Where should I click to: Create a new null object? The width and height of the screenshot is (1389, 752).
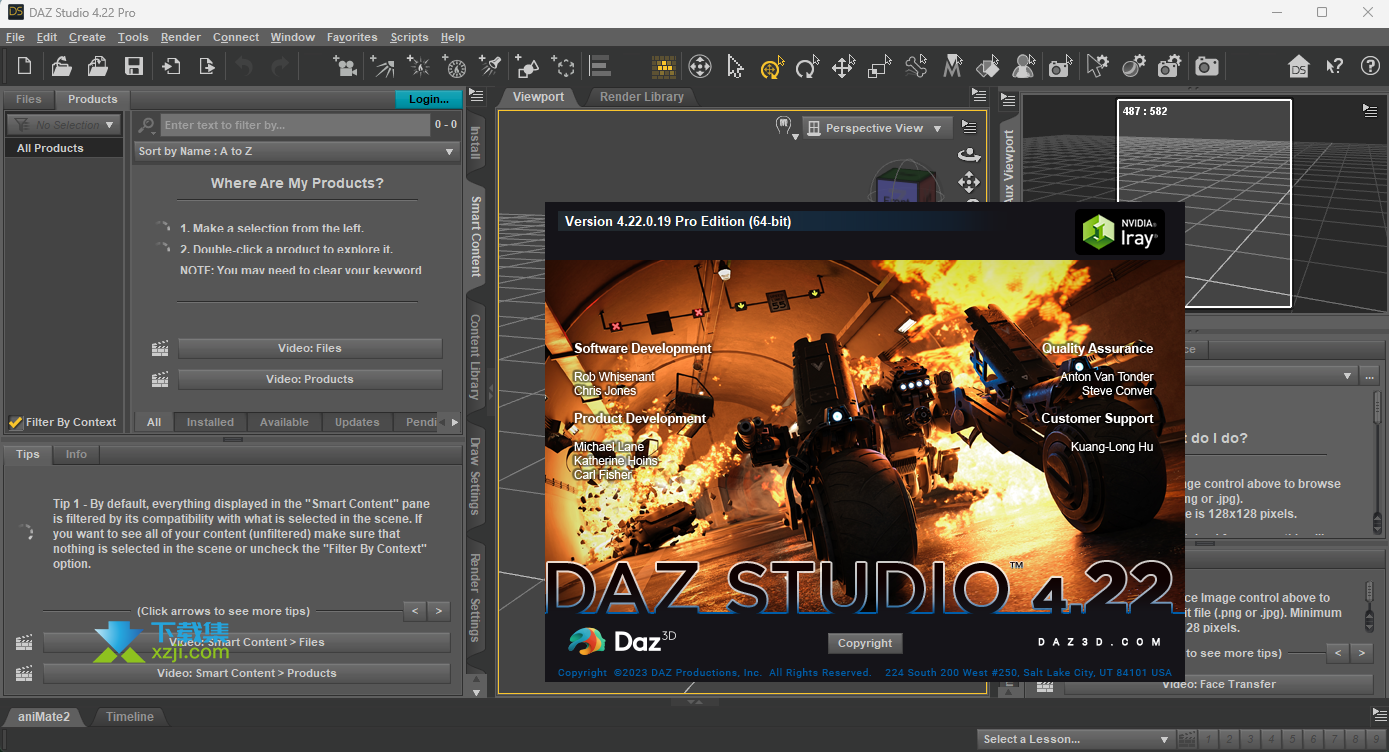click(x=564, y=67)
